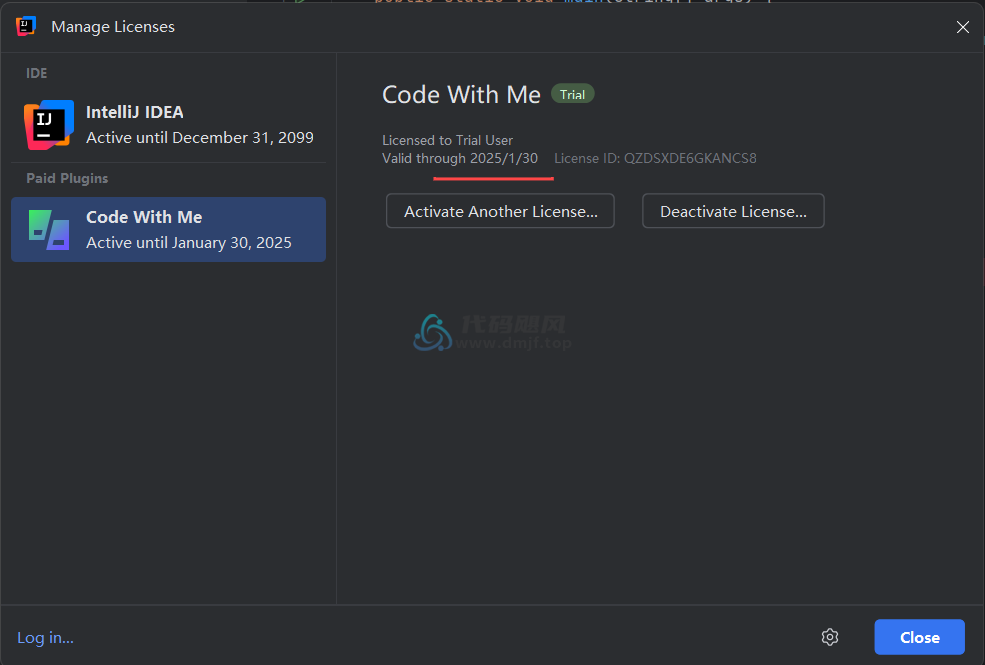Open the license settings gear icon
This screenshot has width=985, height=665.
(x=830, y=637)
